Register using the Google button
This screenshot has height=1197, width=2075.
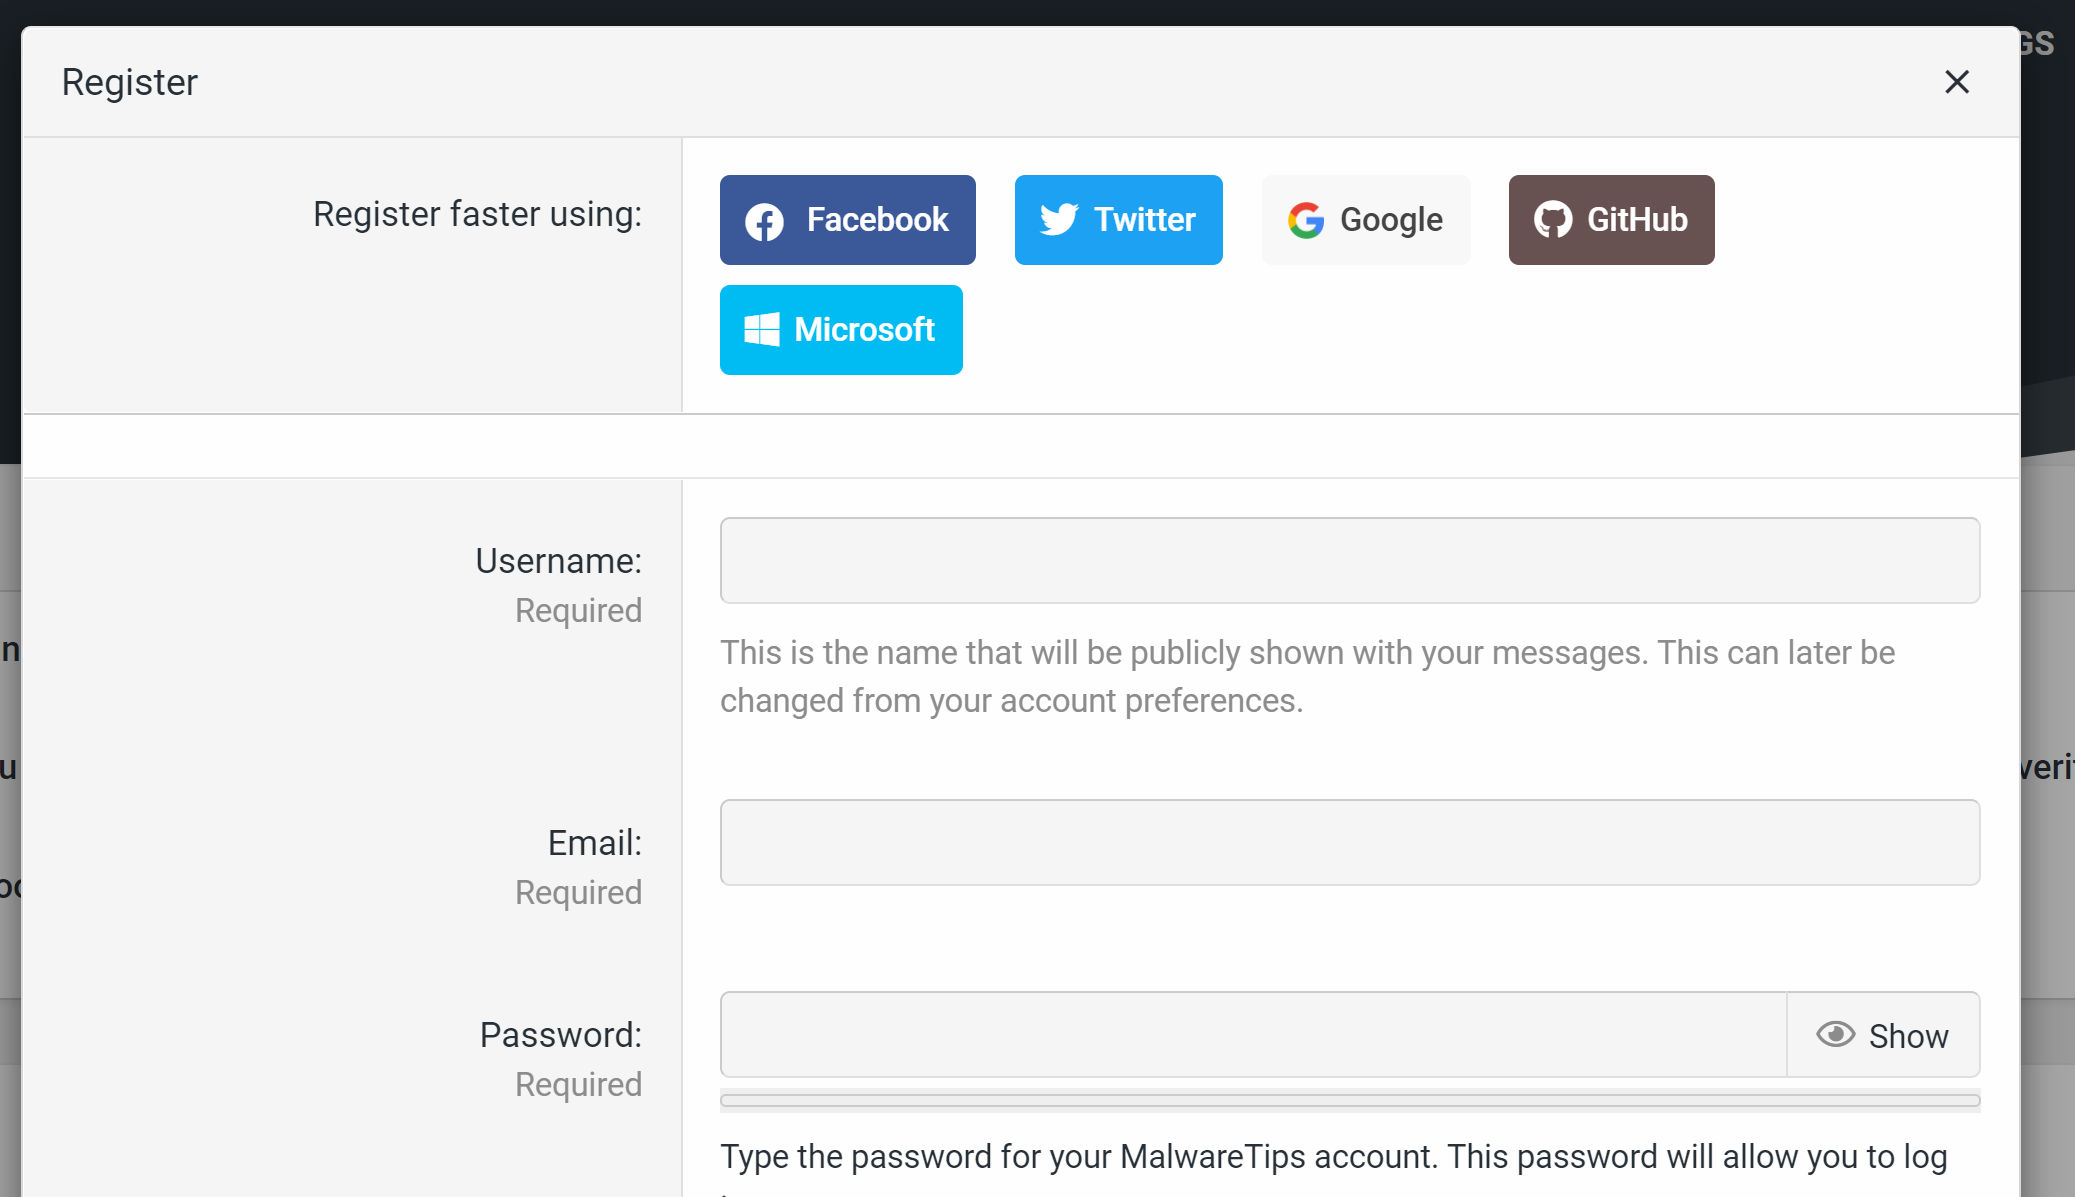tap(1365, 220)
